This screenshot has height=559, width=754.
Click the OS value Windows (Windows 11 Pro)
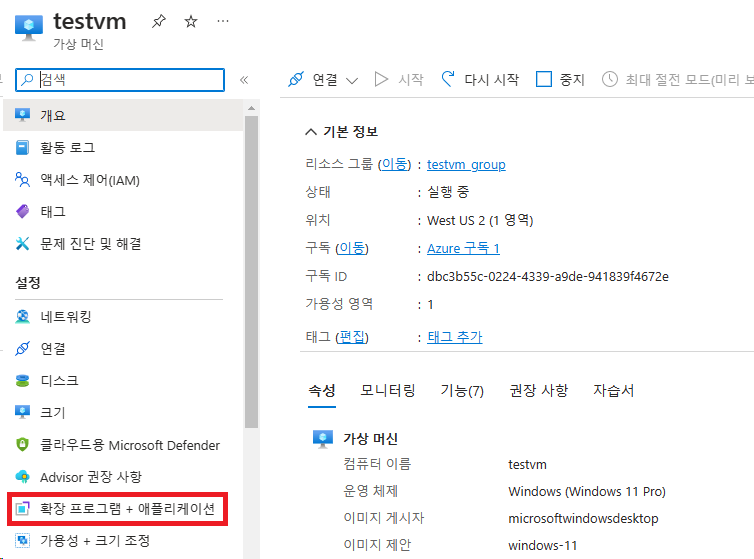coord(587,492)
